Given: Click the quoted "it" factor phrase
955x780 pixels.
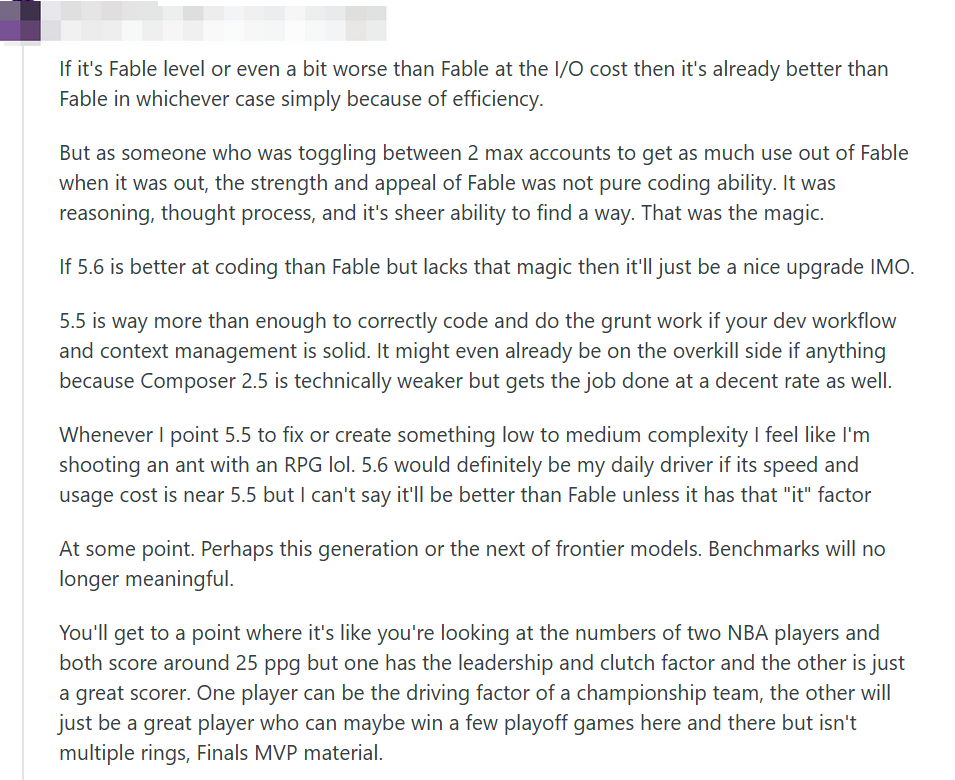Looking at the screenshot, I should click(826, 495).
